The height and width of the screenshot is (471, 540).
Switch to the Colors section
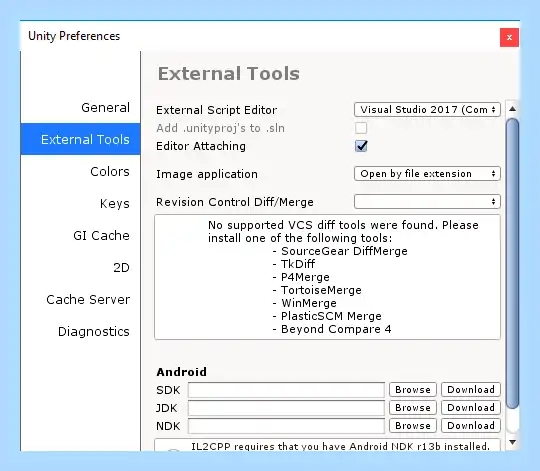pyautogui.click(x=110, y=171)
